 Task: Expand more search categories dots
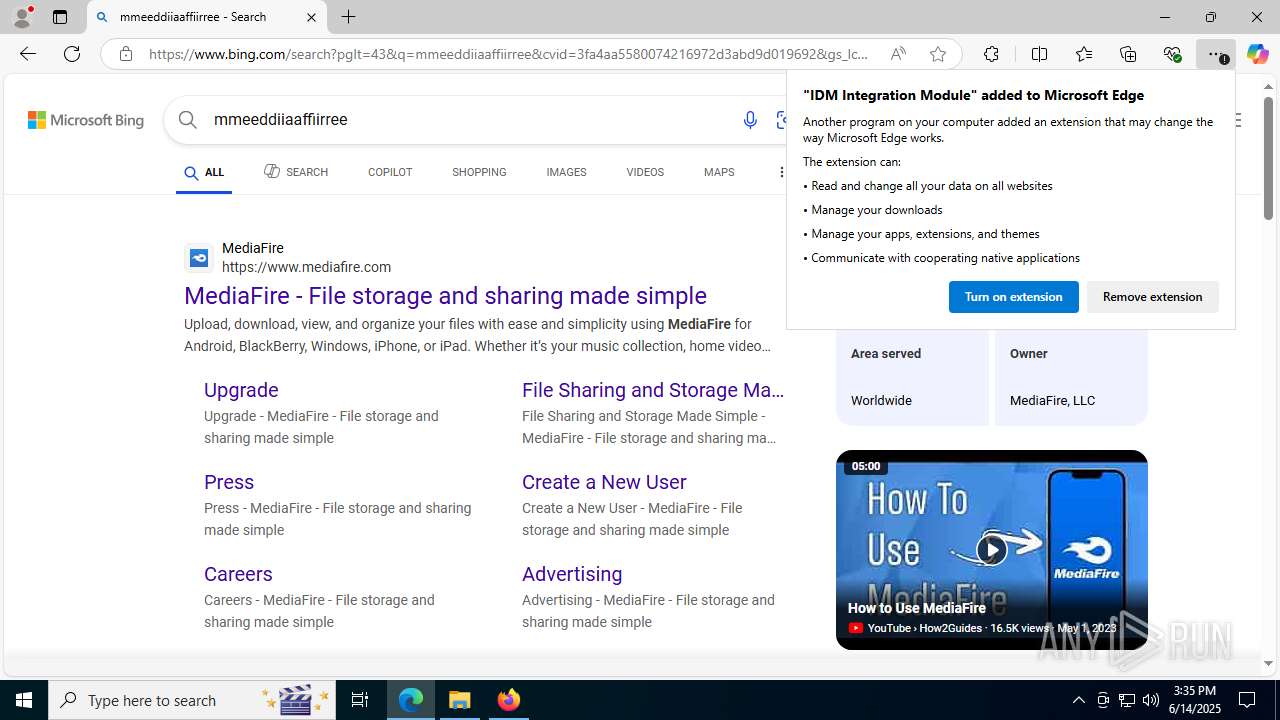[781, 172]
